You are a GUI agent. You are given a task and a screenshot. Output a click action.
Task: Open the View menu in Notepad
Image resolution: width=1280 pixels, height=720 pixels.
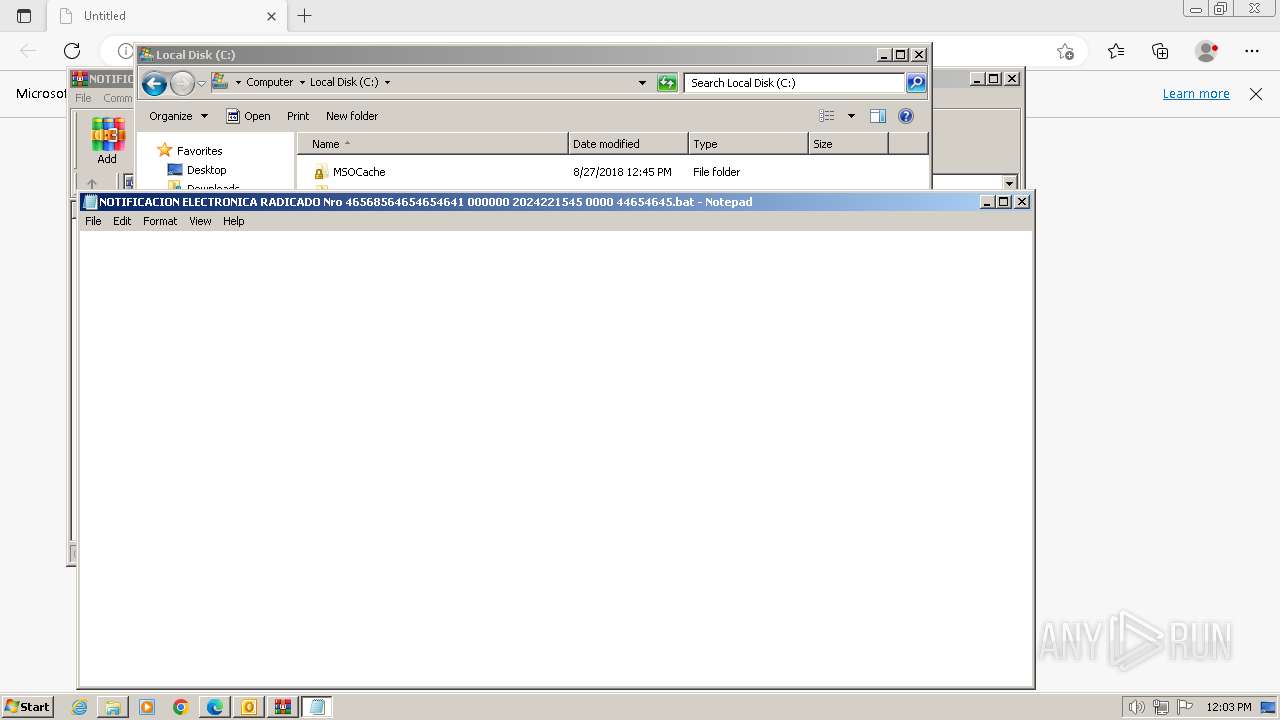tap(200, 221)
